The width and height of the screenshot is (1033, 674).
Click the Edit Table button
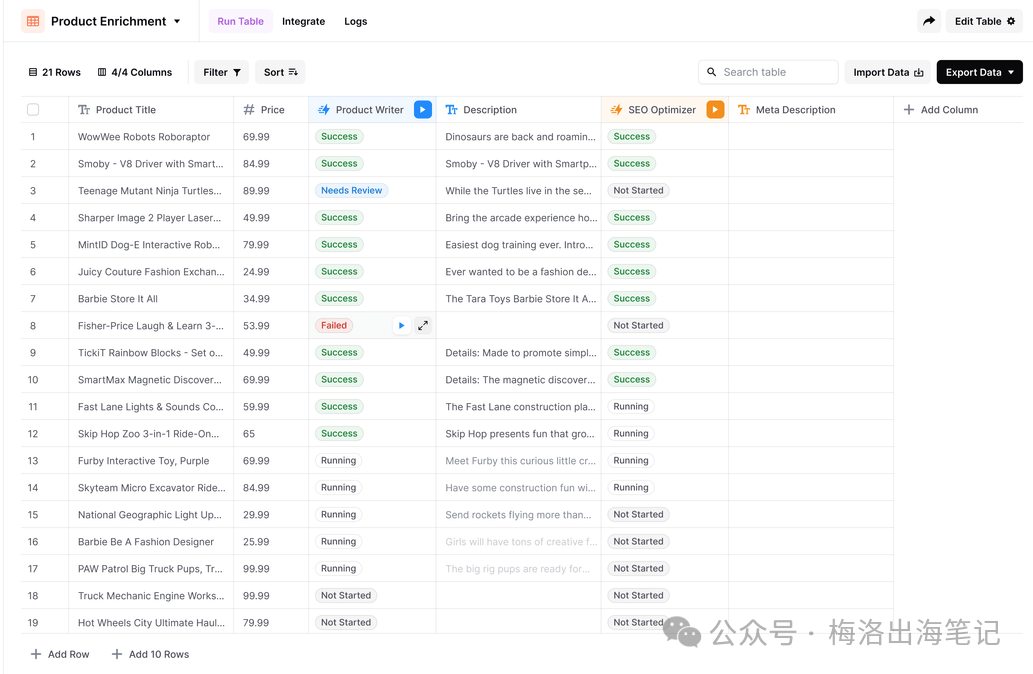(x=984, y=21)
